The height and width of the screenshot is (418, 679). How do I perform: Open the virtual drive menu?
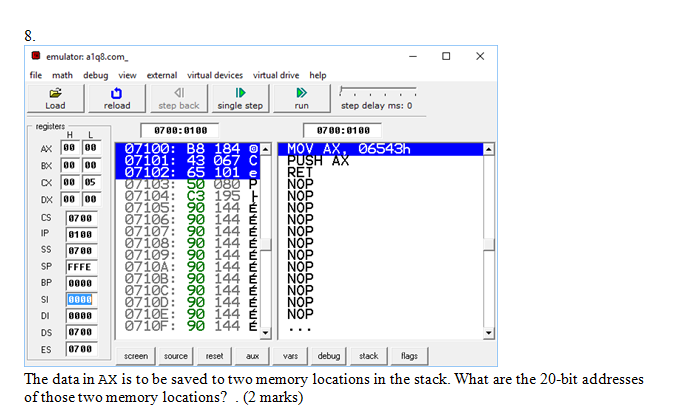(276, 75)
